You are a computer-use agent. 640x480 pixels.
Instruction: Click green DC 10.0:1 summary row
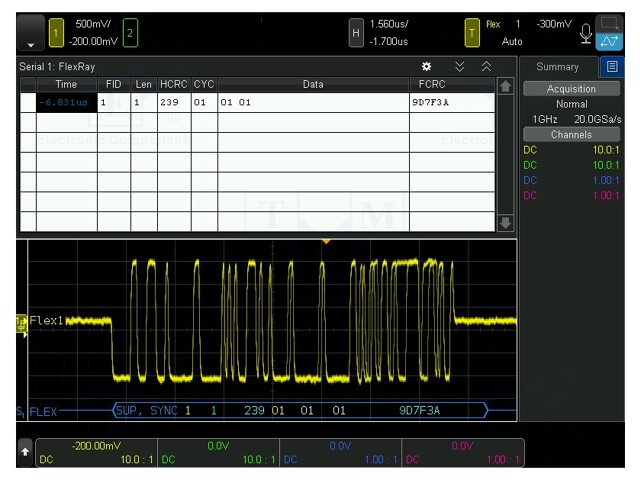pos(571,165)
